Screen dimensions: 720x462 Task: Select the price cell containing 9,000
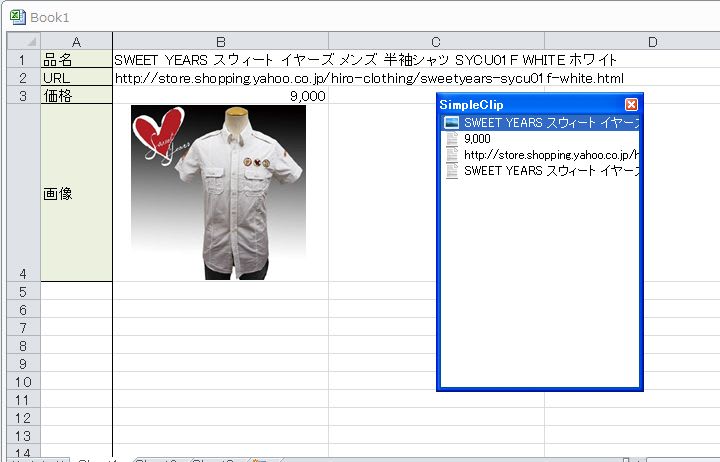point(220,96)
